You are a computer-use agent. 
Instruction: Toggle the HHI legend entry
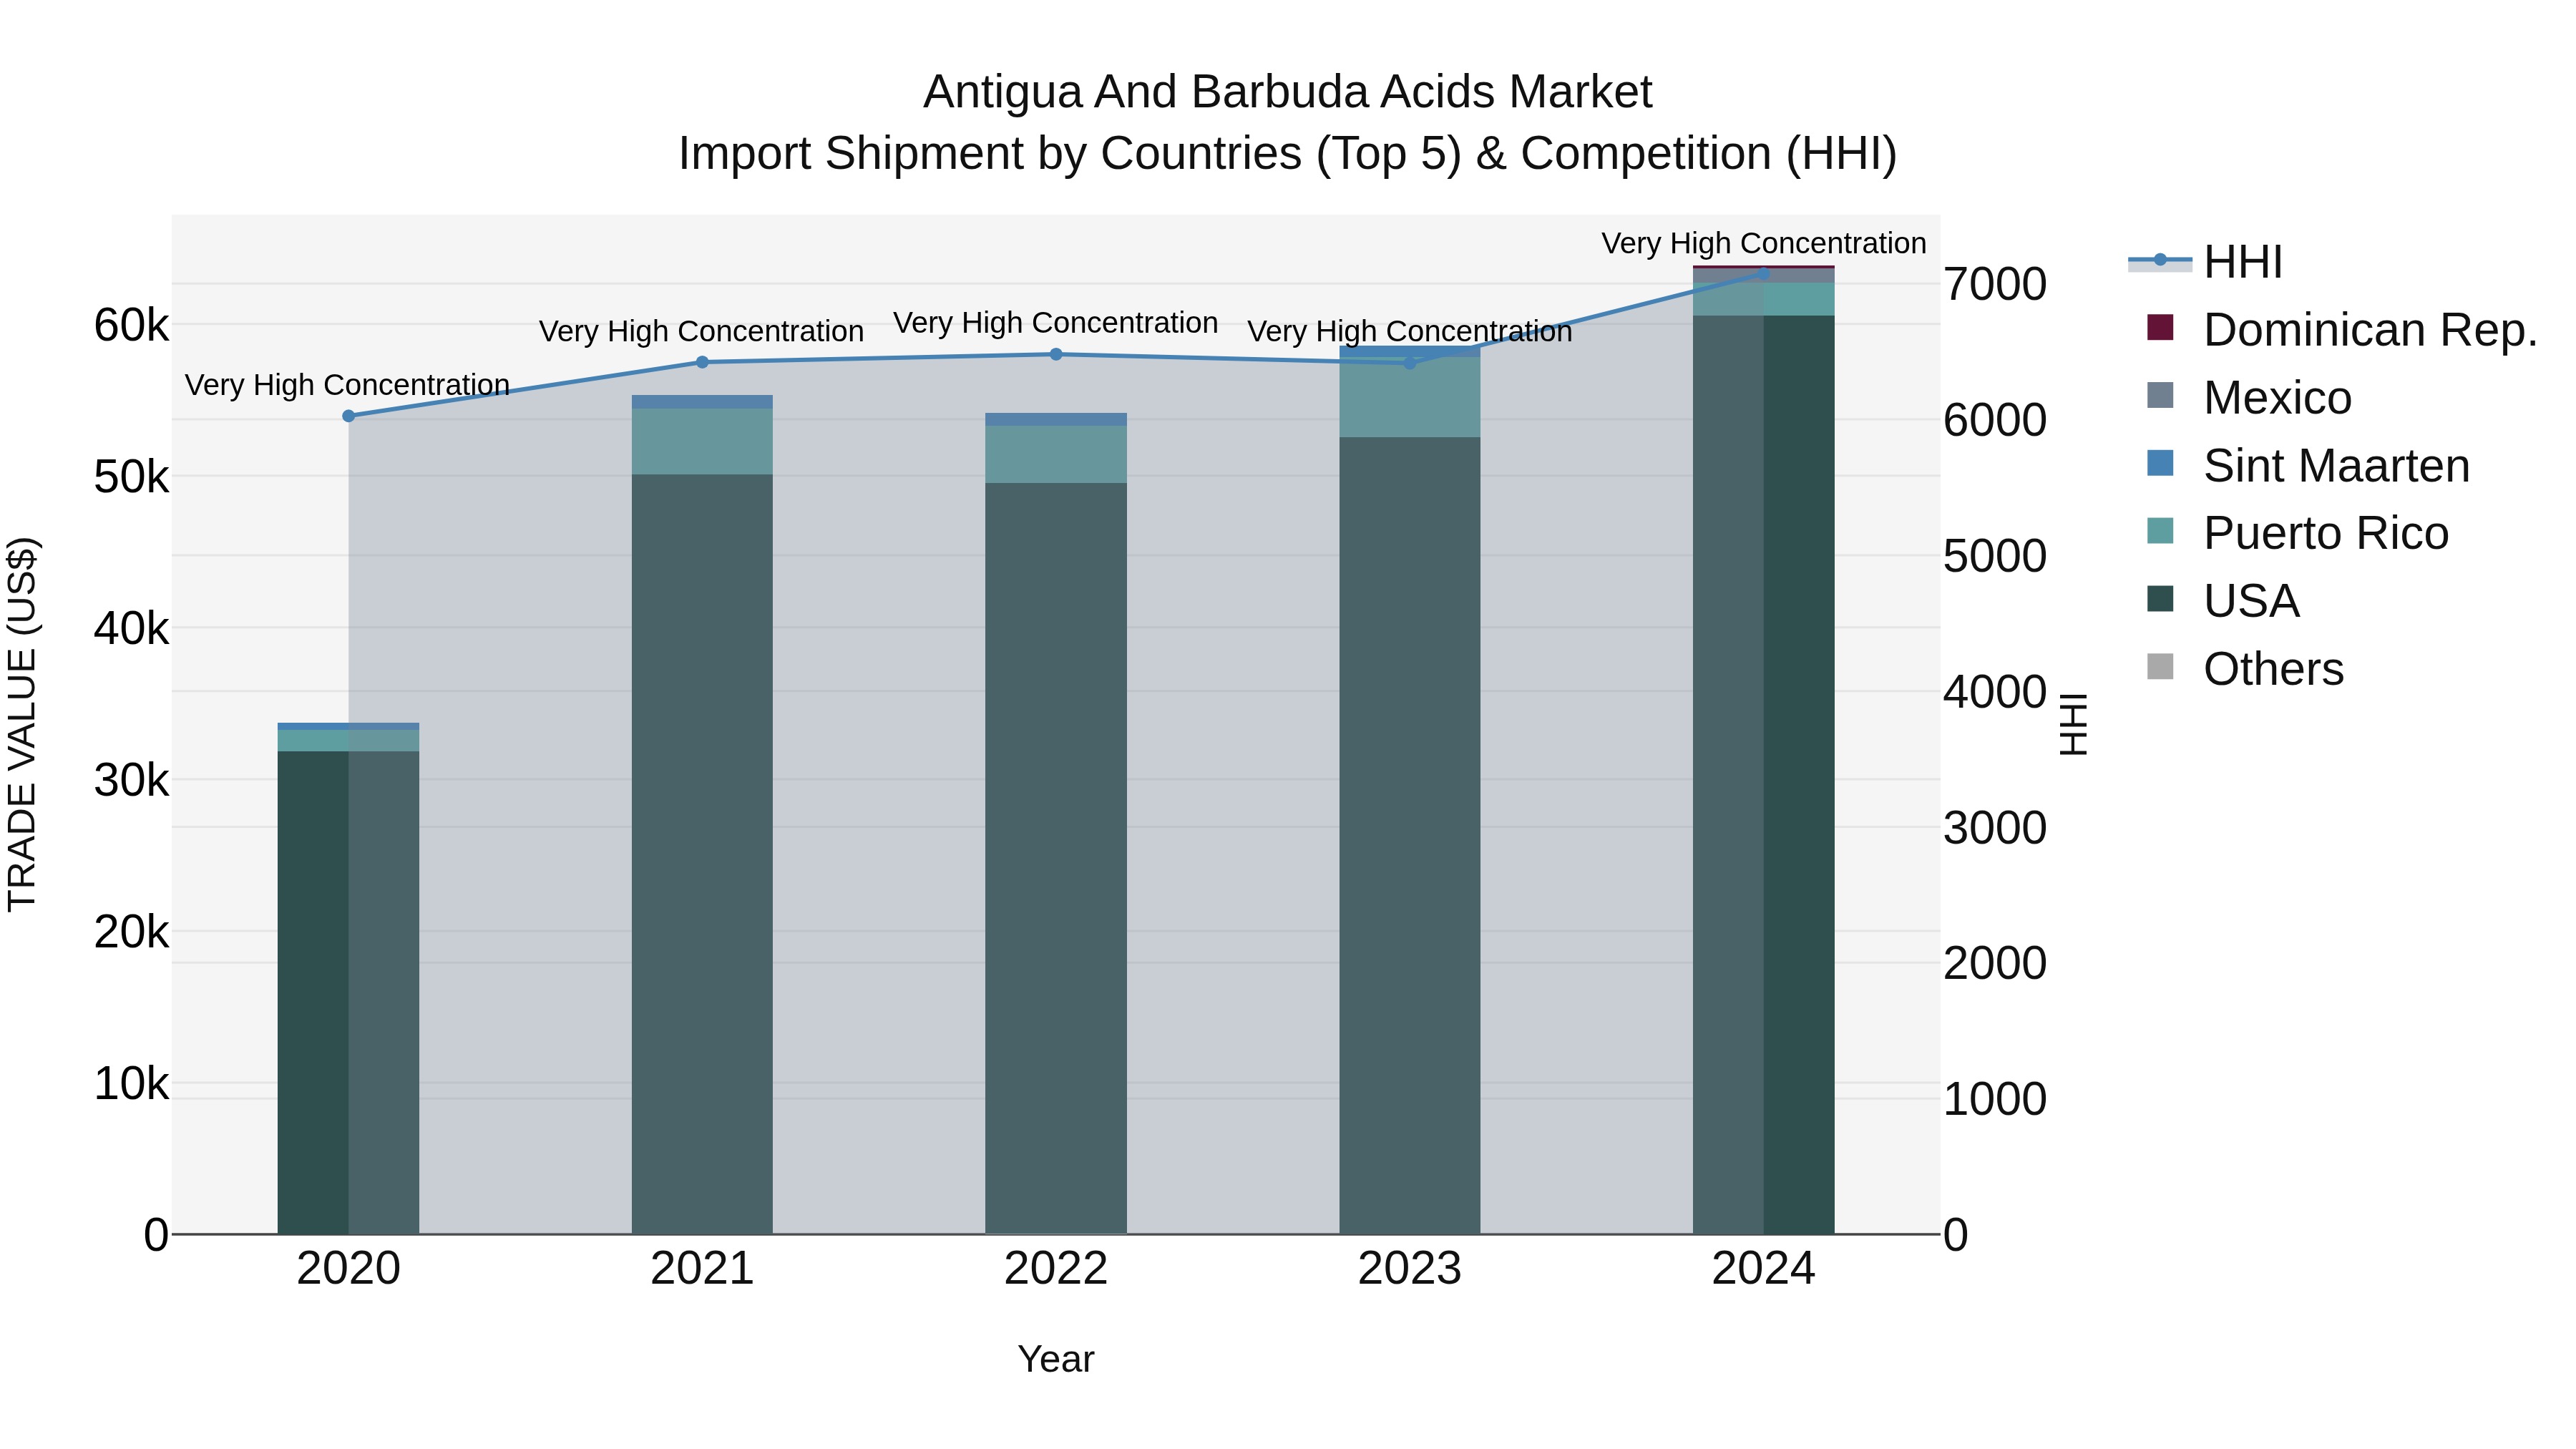pos(2206,262)
